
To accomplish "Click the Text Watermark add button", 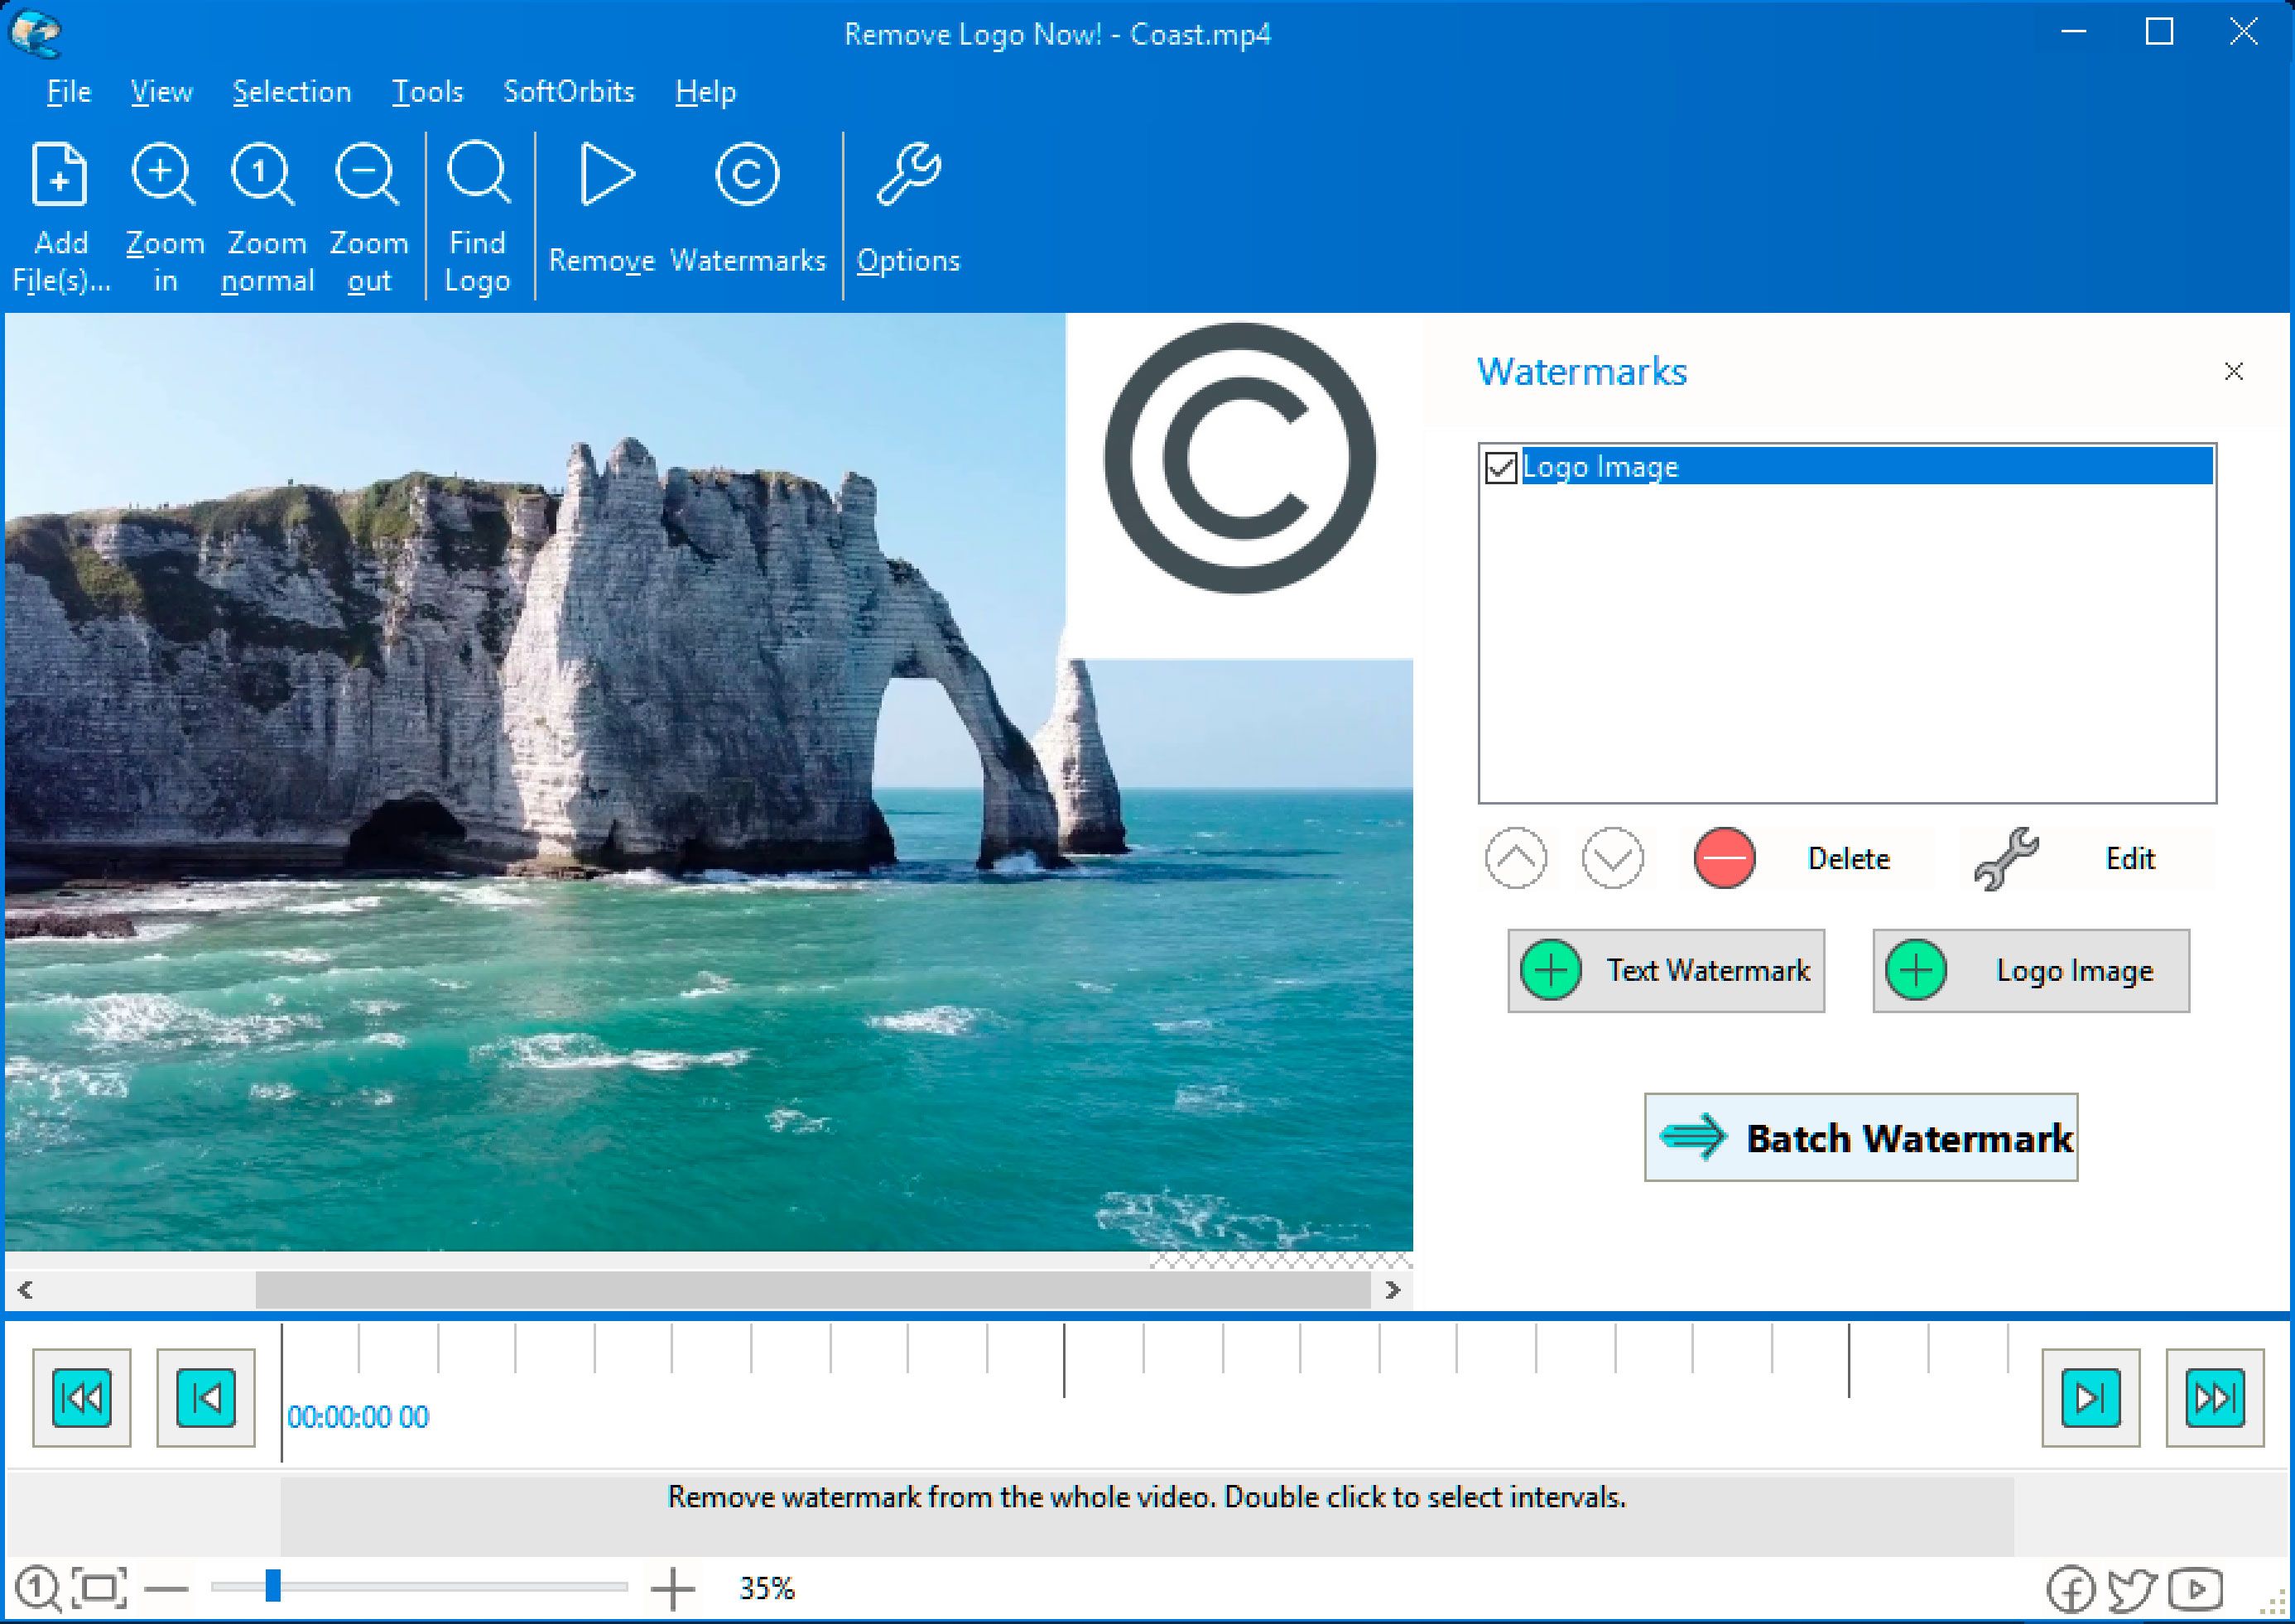I will tap(1672, 972).
